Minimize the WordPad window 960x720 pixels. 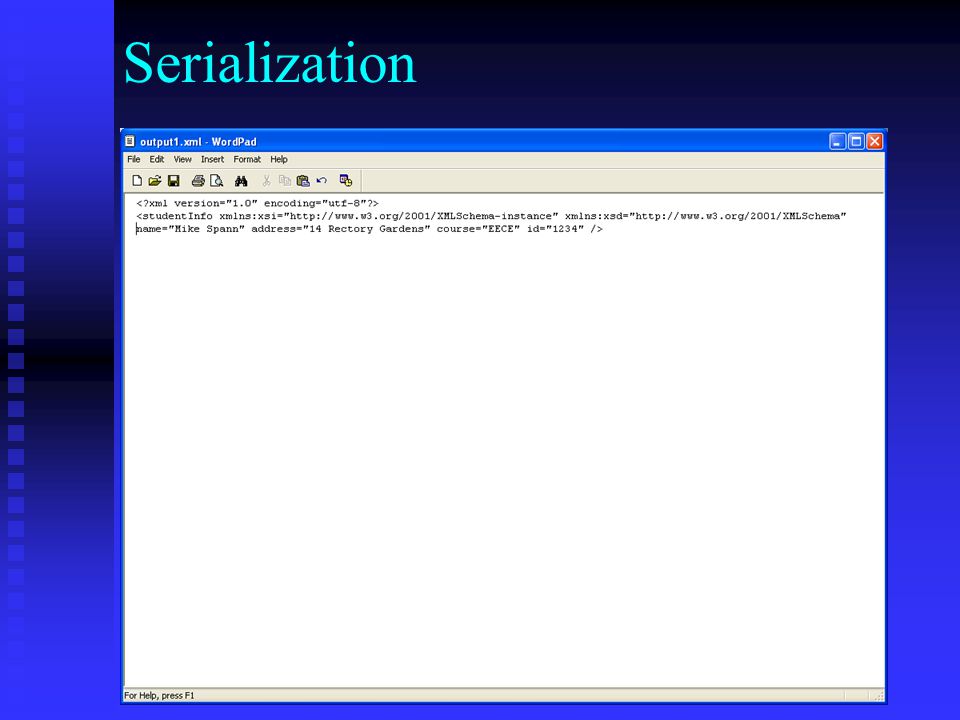[838, 141]
